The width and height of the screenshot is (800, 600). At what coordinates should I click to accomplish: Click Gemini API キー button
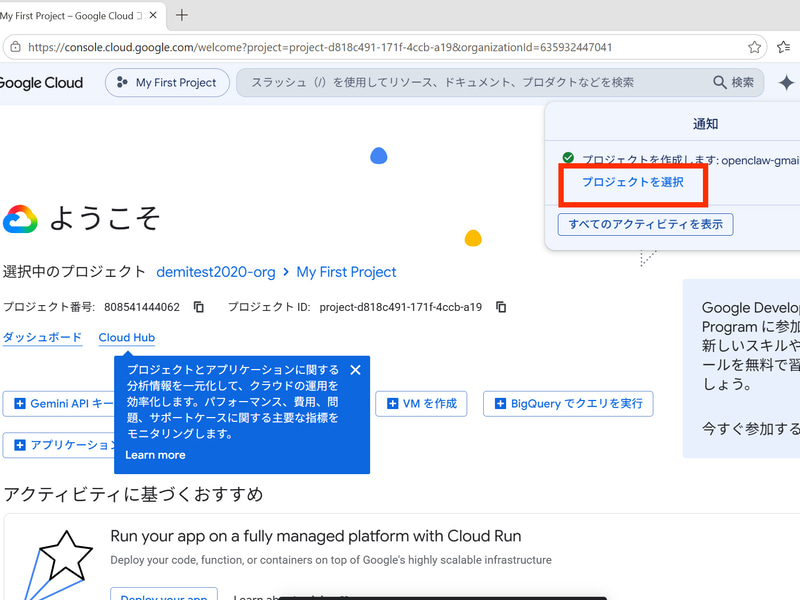tap(59, 404)
